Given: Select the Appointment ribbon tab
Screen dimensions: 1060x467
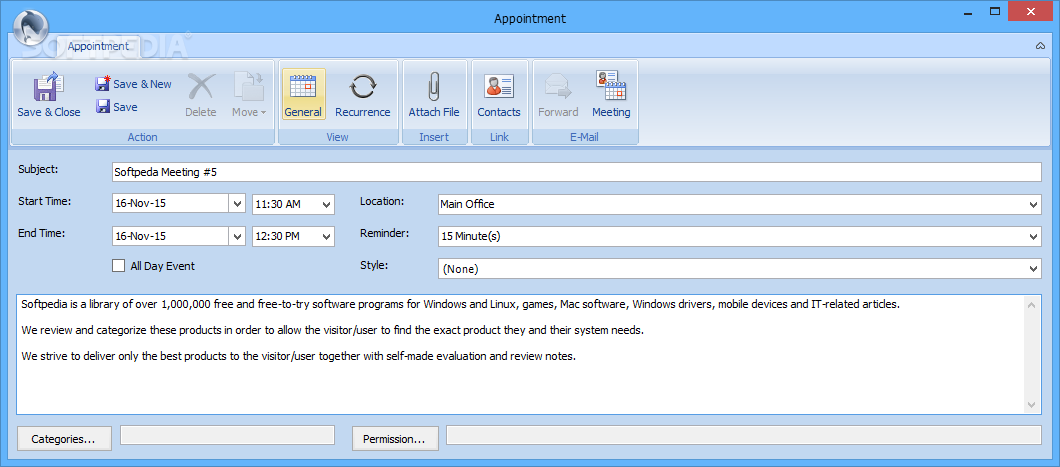Looking at the screenshot, I should [97, 46].
